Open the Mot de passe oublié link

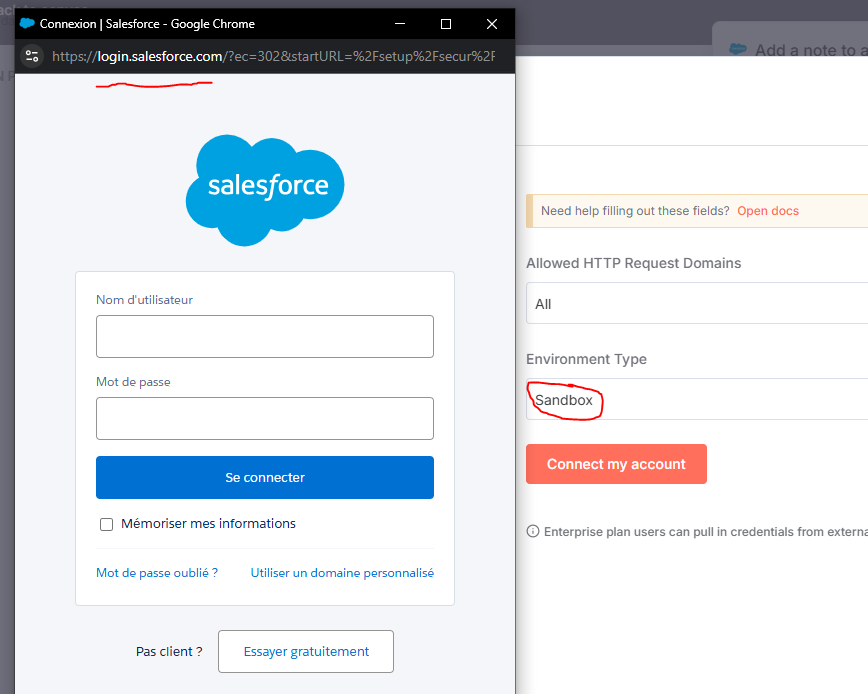[157, 573]
